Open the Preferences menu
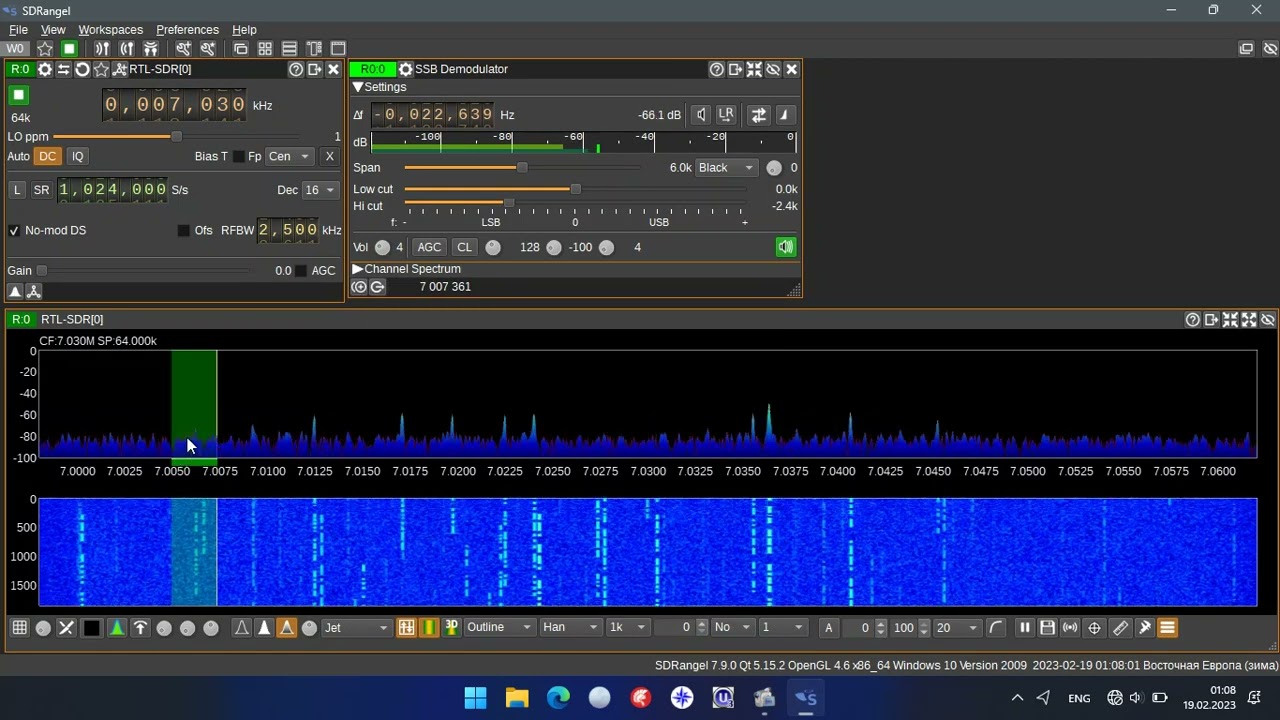The height and width of the screenshot is (720, 1280). [187, 30]
